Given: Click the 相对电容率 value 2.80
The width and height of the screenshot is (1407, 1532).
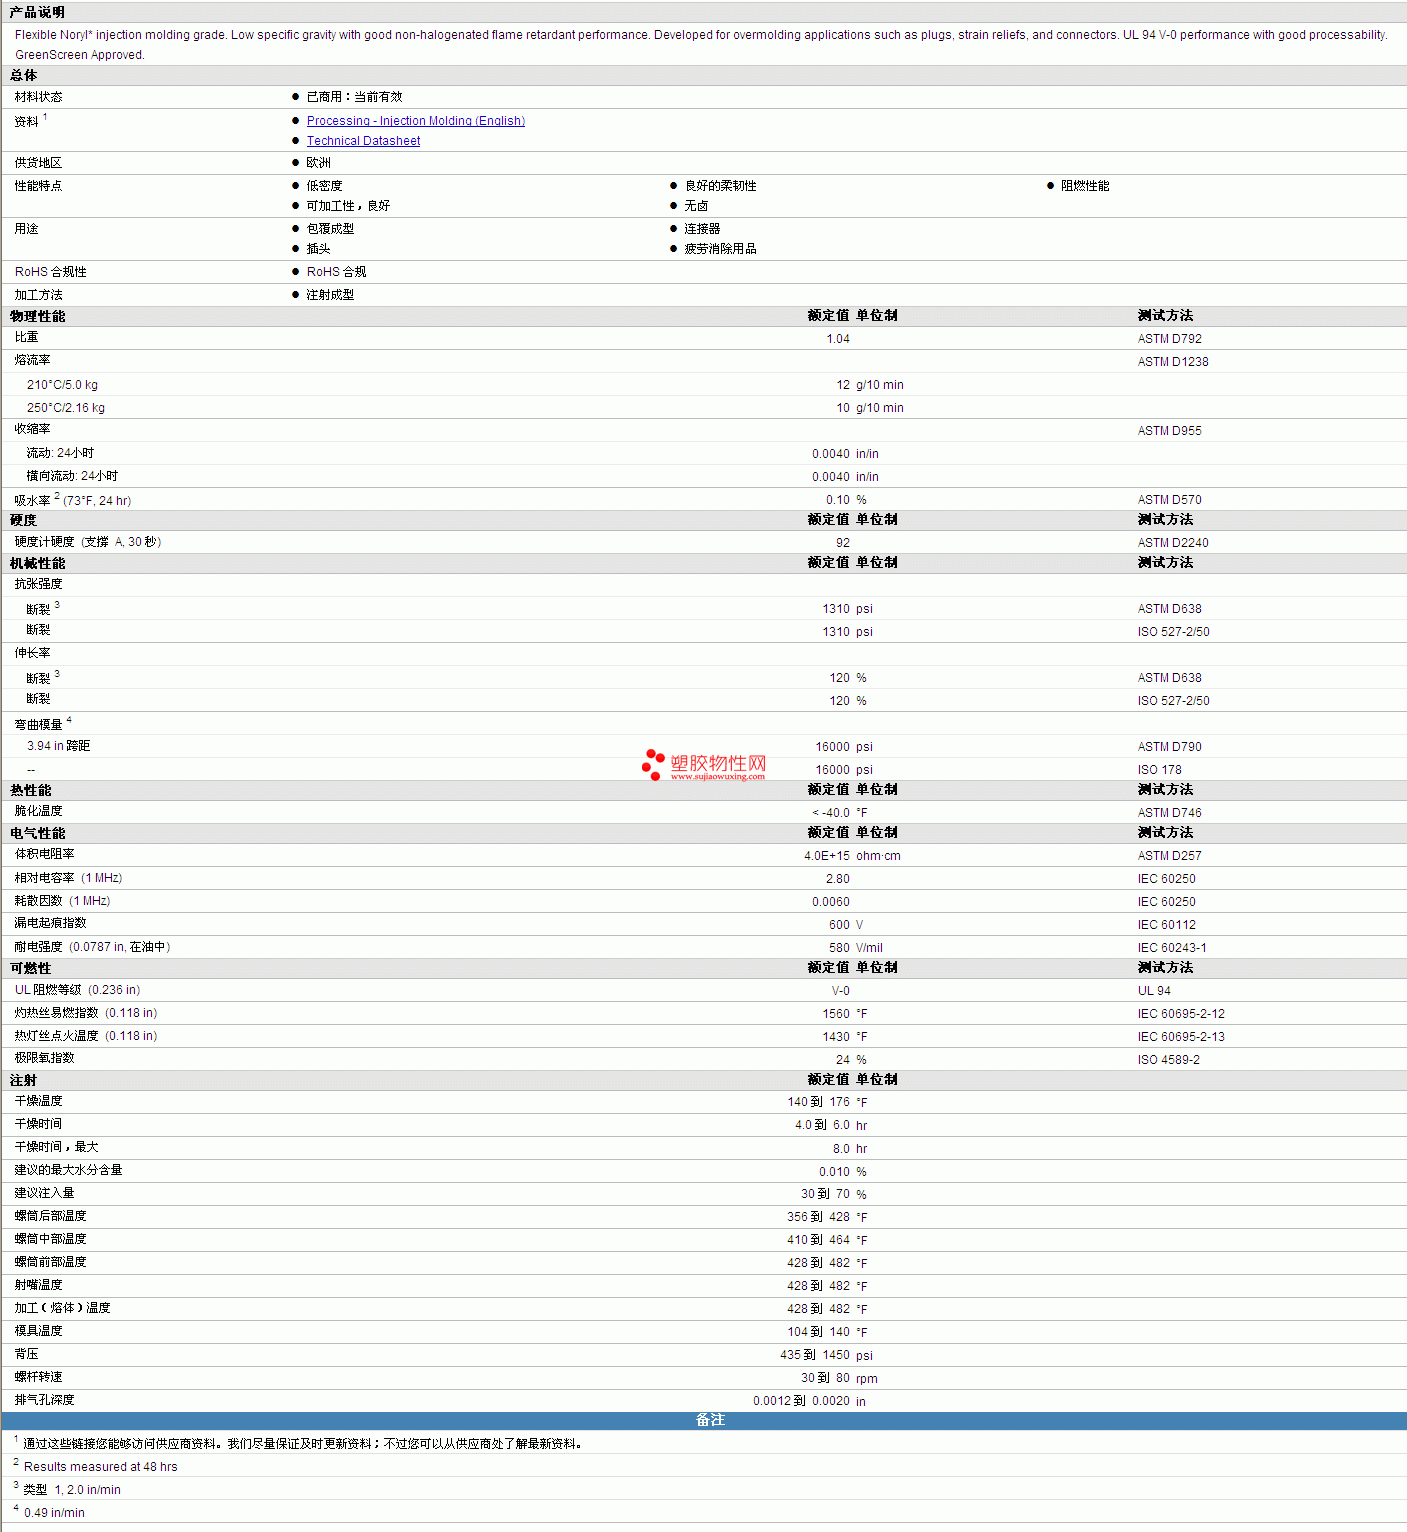Looking at the screenshot, I should point(838,879).
